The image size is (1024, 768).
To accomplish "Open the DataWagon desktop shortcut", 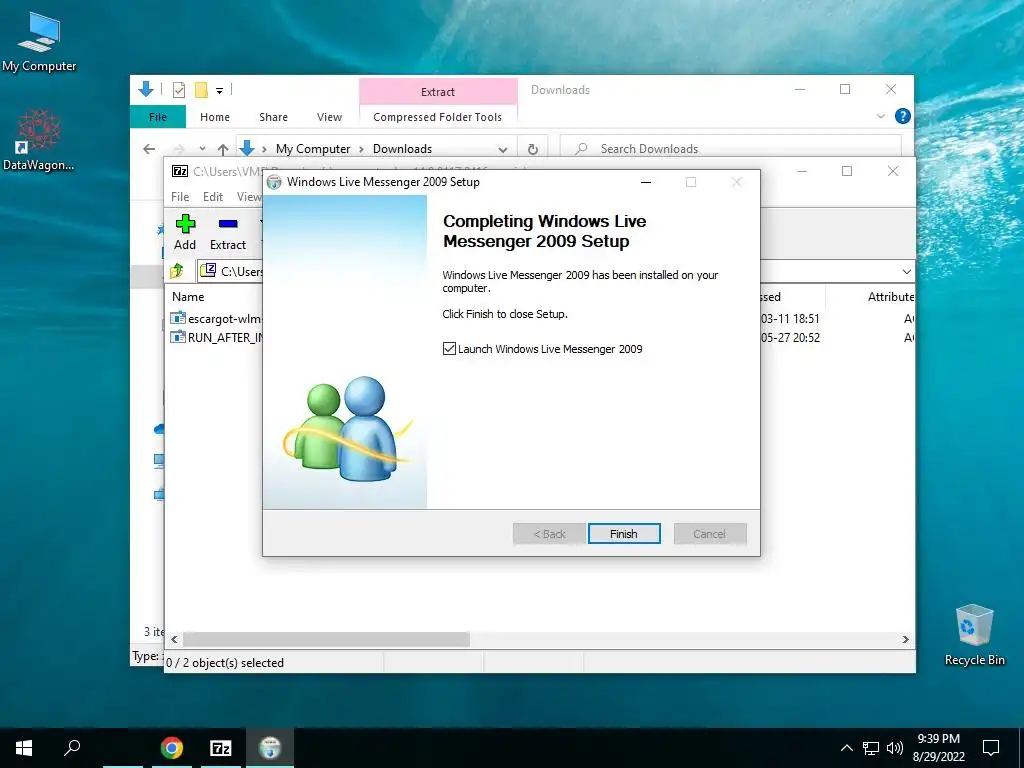I will coord(39,140).
